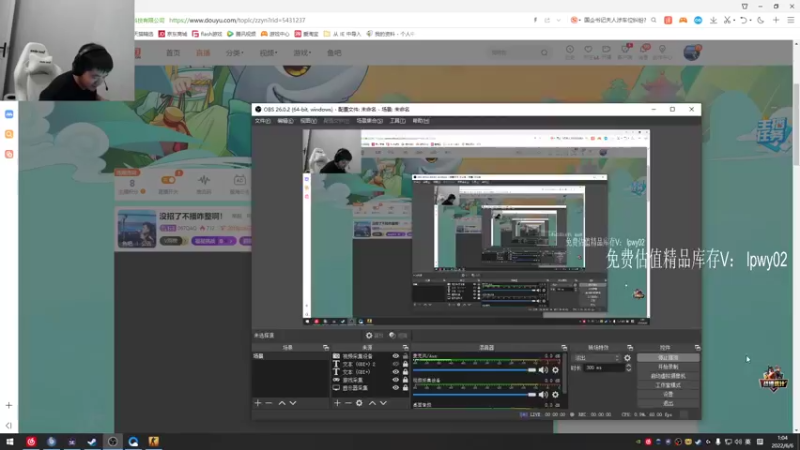This screenshot has width=800, height=450.
Task: Click Start Recording button in controls
Action: pos(668,367)
